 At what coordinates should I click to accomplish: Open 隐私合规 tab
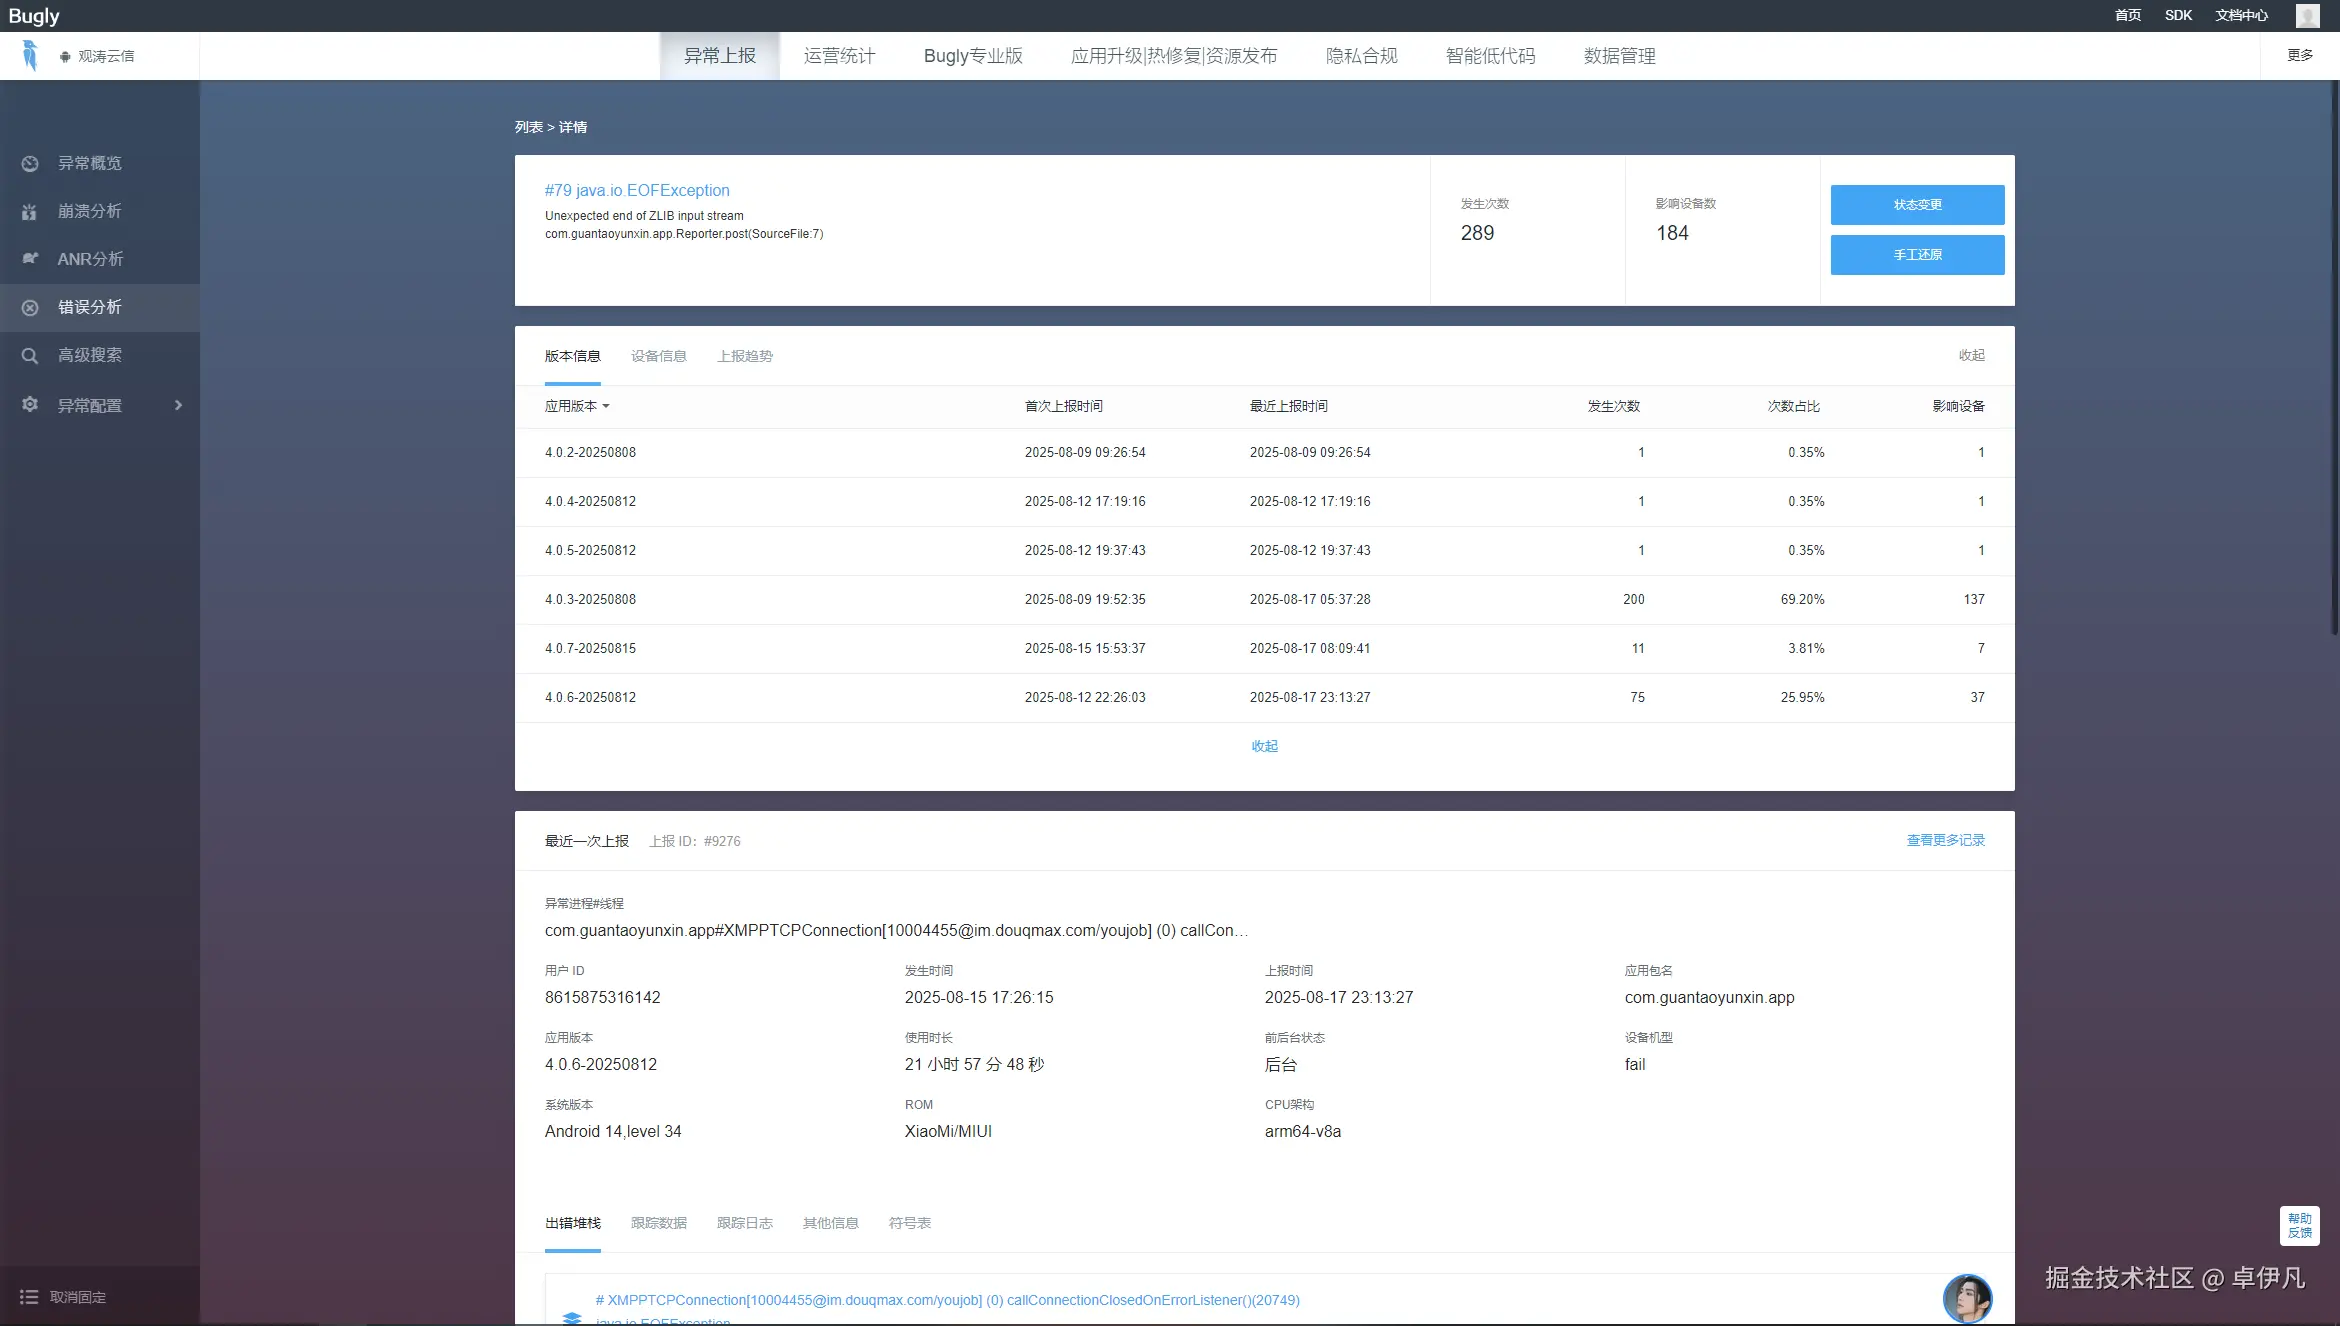point(1362,56)
